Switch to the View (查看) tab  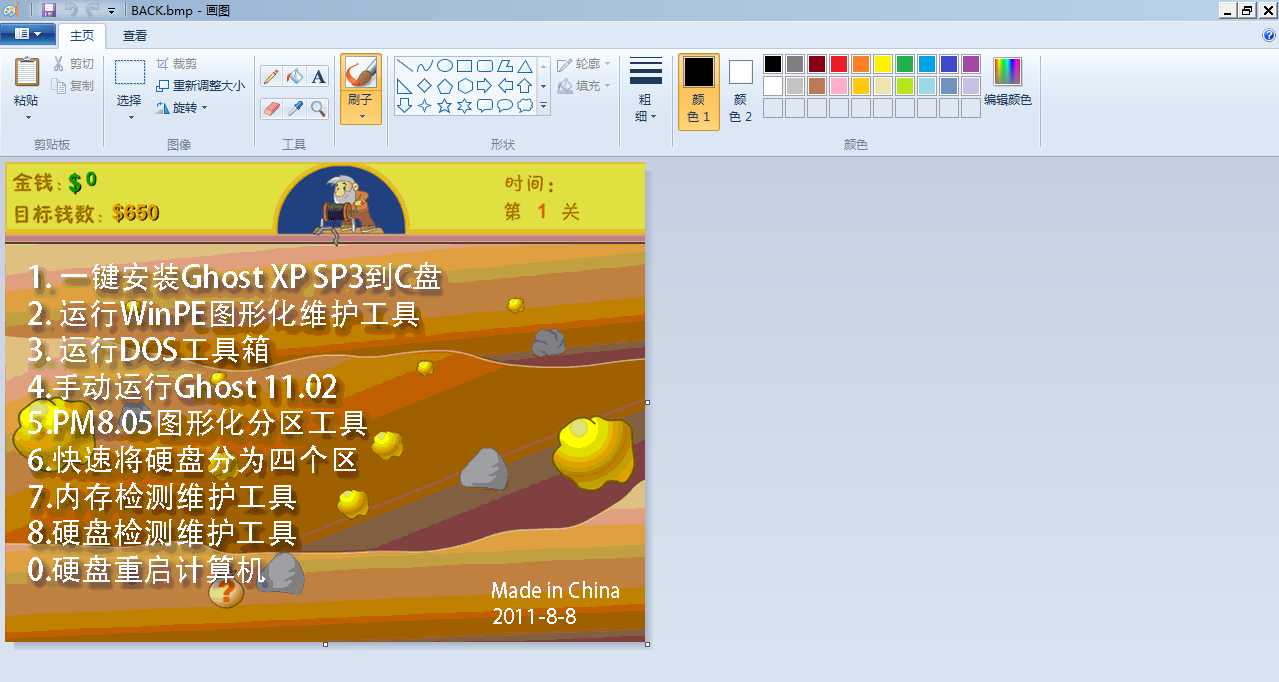pyautogui.click(x=135, y=35)
